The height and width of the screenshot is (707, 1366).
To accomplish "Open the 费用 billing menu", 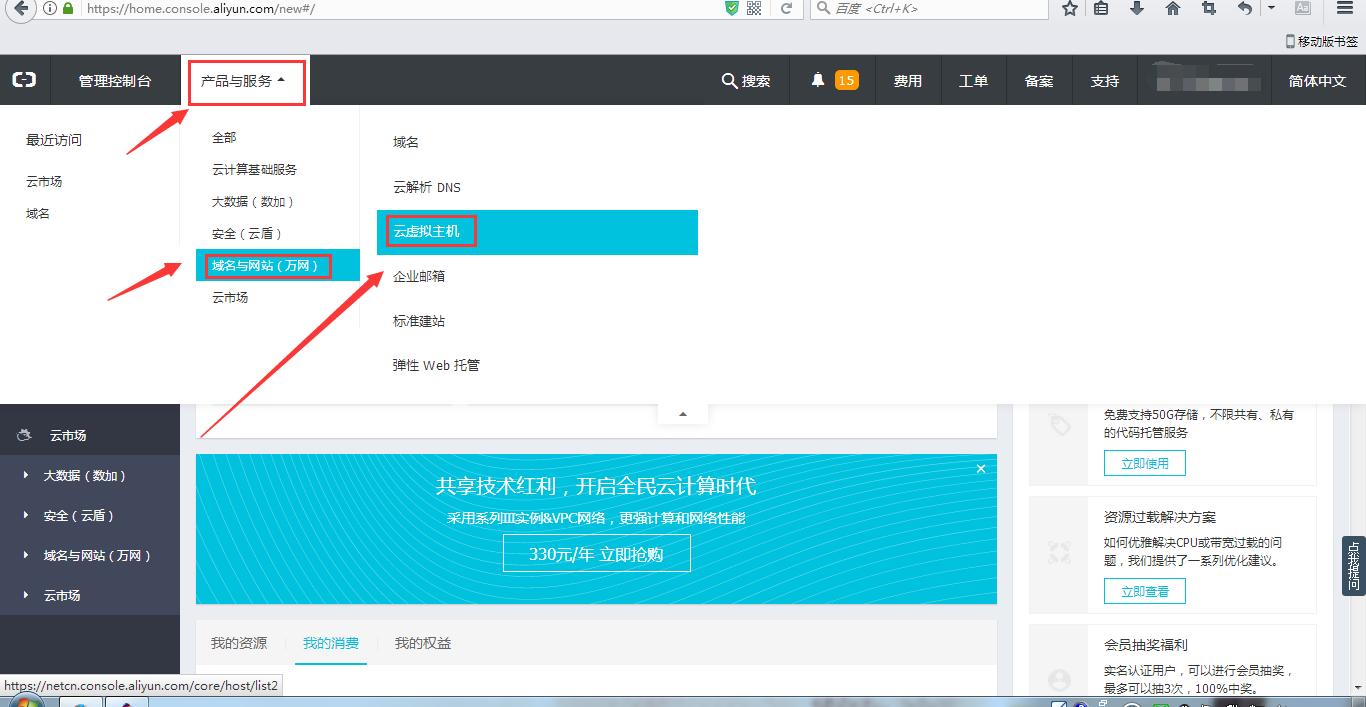I will (908, 81).
